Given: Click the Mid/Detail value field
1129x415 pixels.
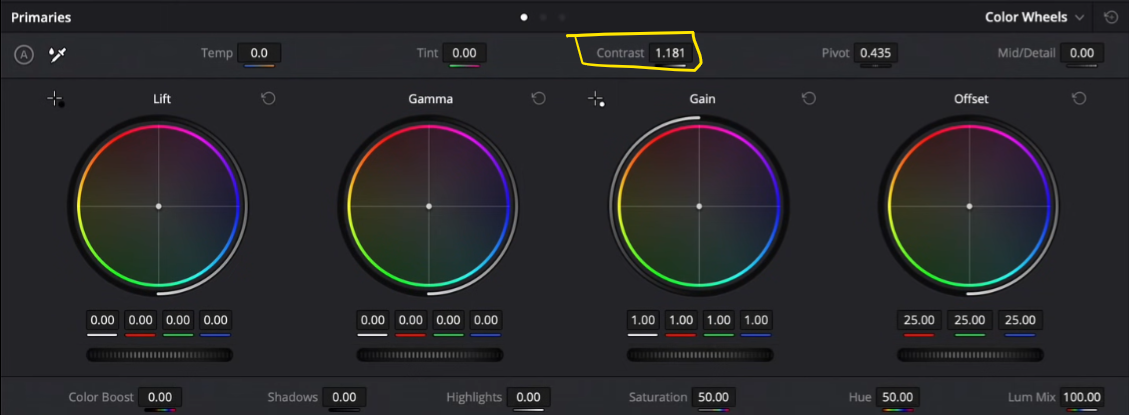Looking at the screenshot, I should coord(1081,53).
